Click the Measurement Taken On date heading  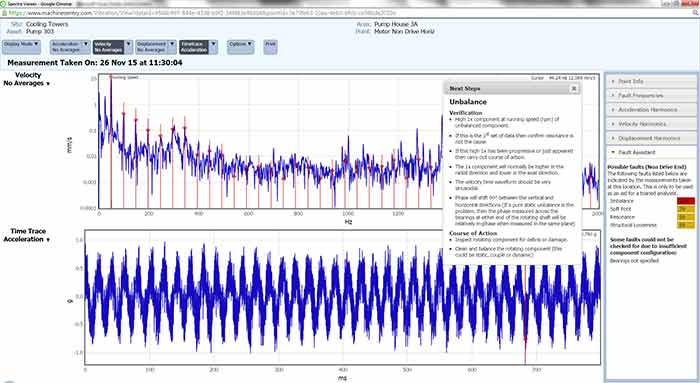click(x=95, y=63)
